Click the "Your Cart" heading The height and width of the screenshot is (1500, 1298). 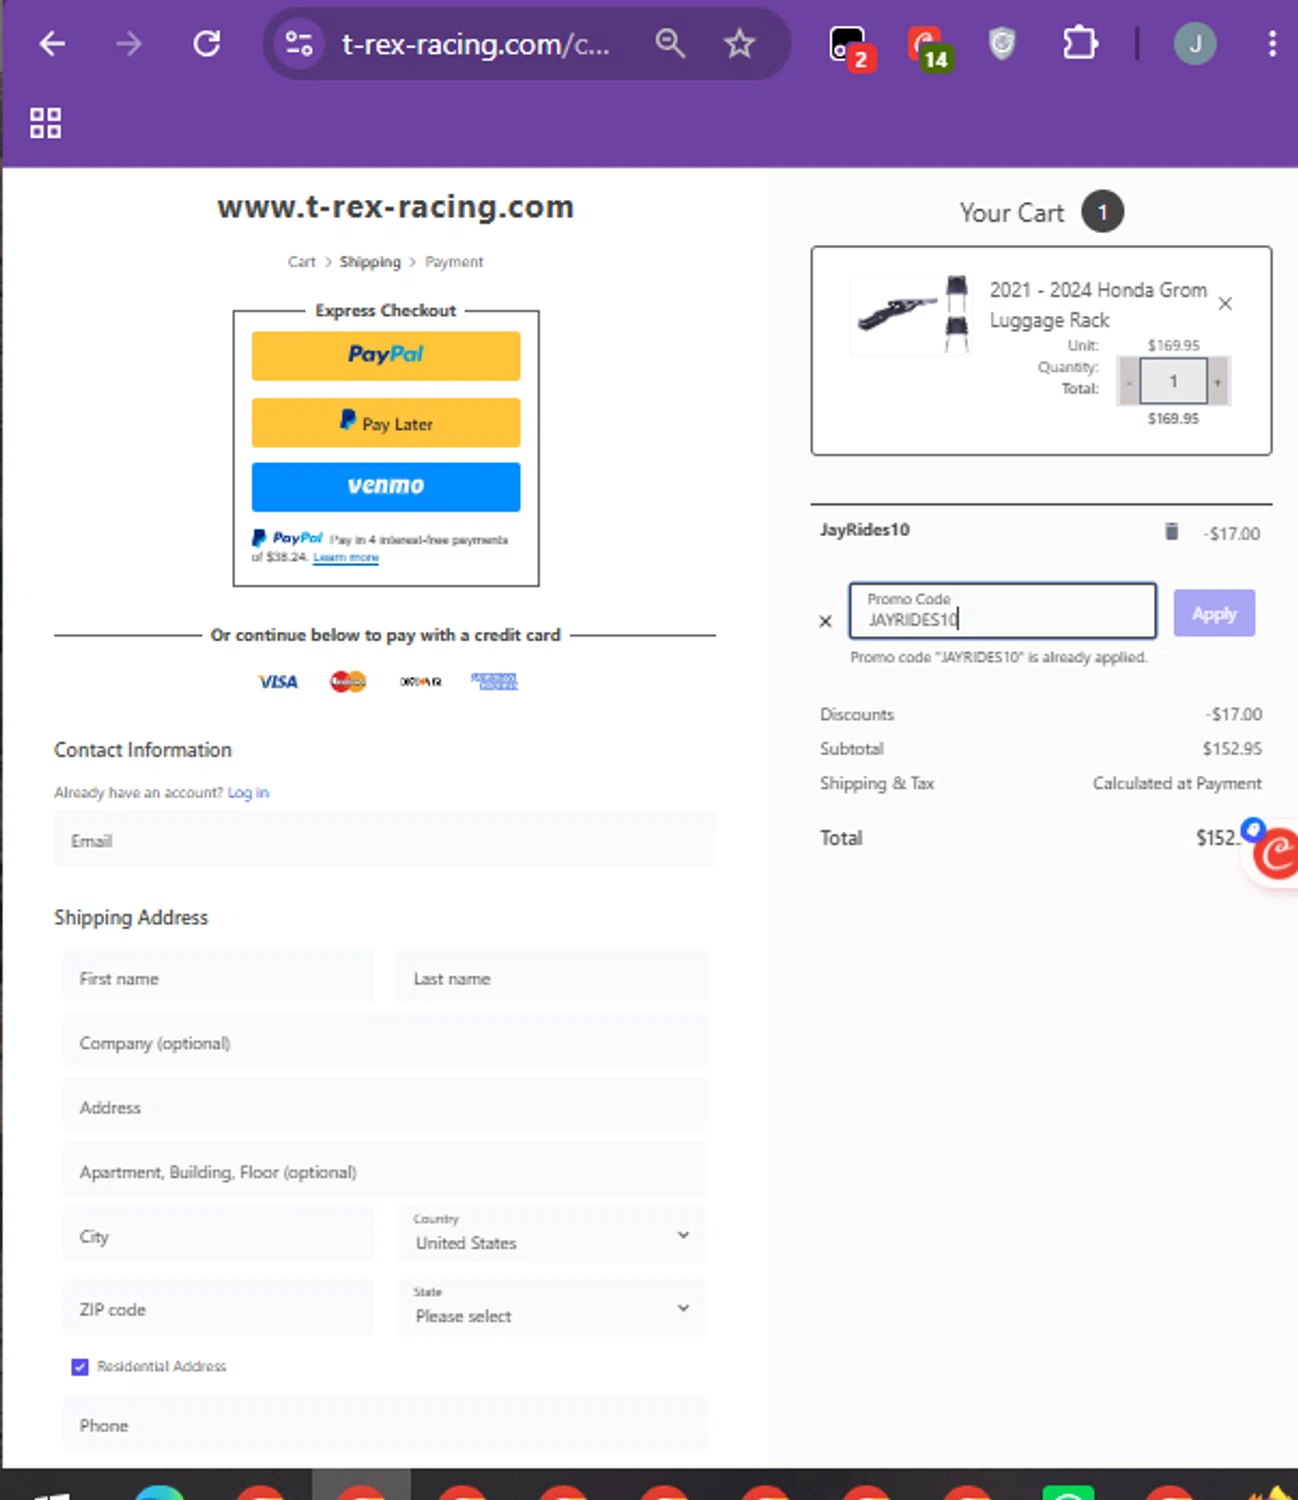pos(1012,213)
